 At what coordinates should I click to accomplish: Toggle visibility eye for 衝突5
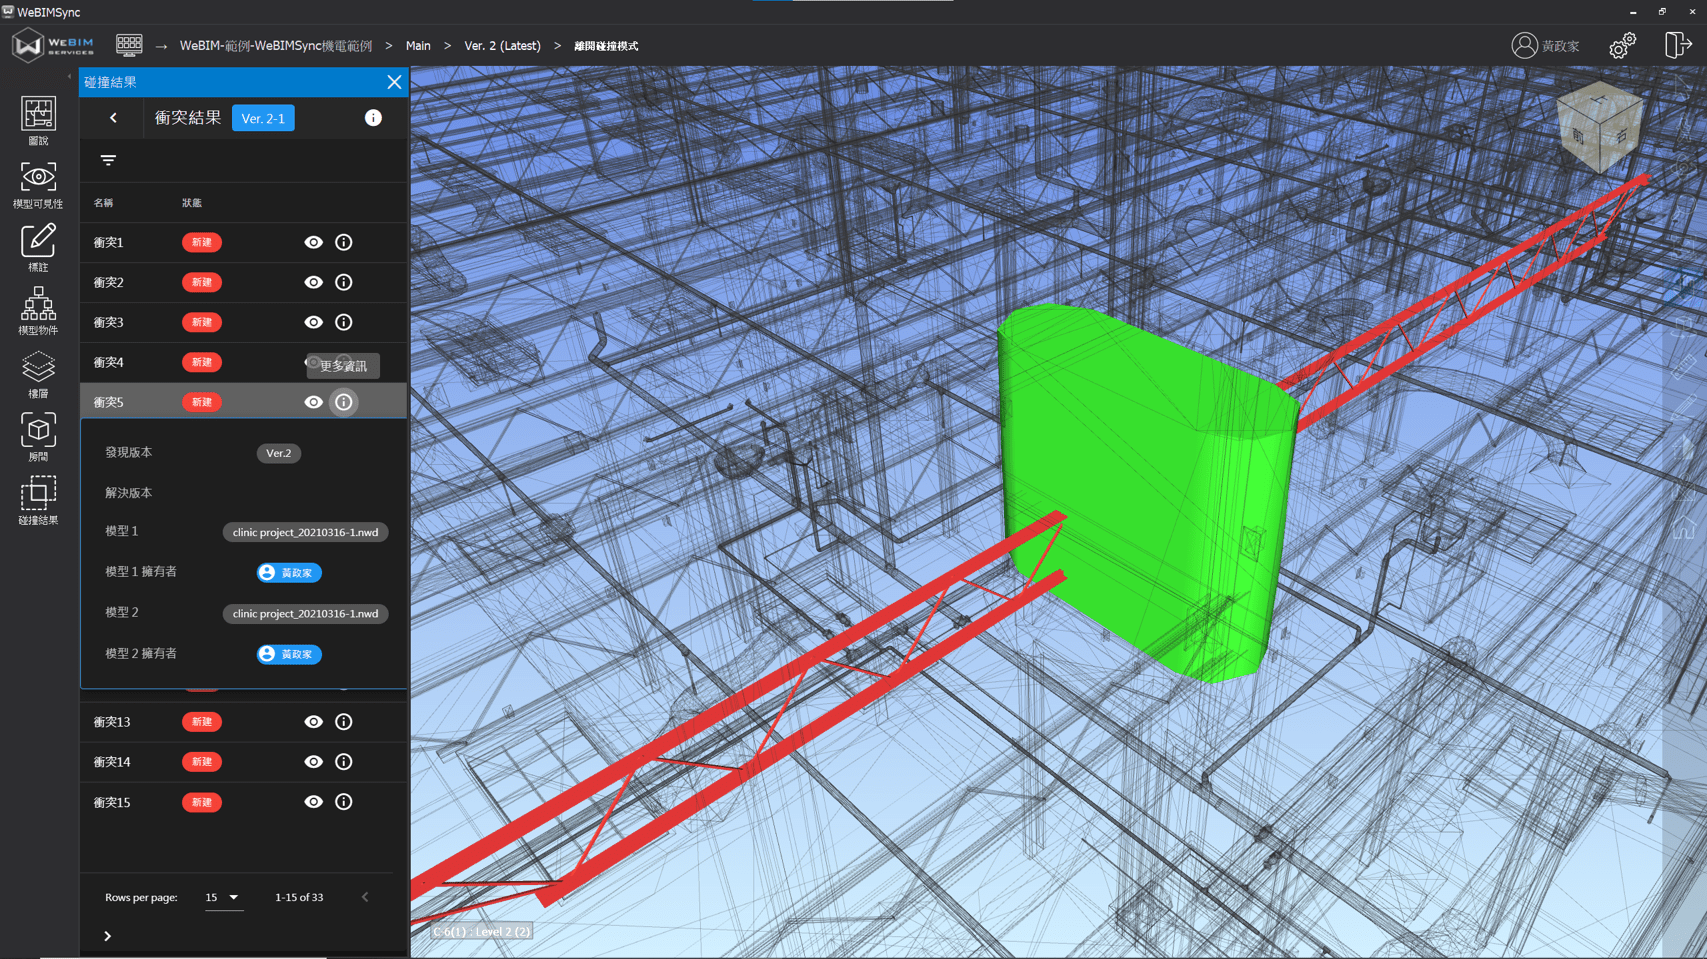(x=313, y=402)
